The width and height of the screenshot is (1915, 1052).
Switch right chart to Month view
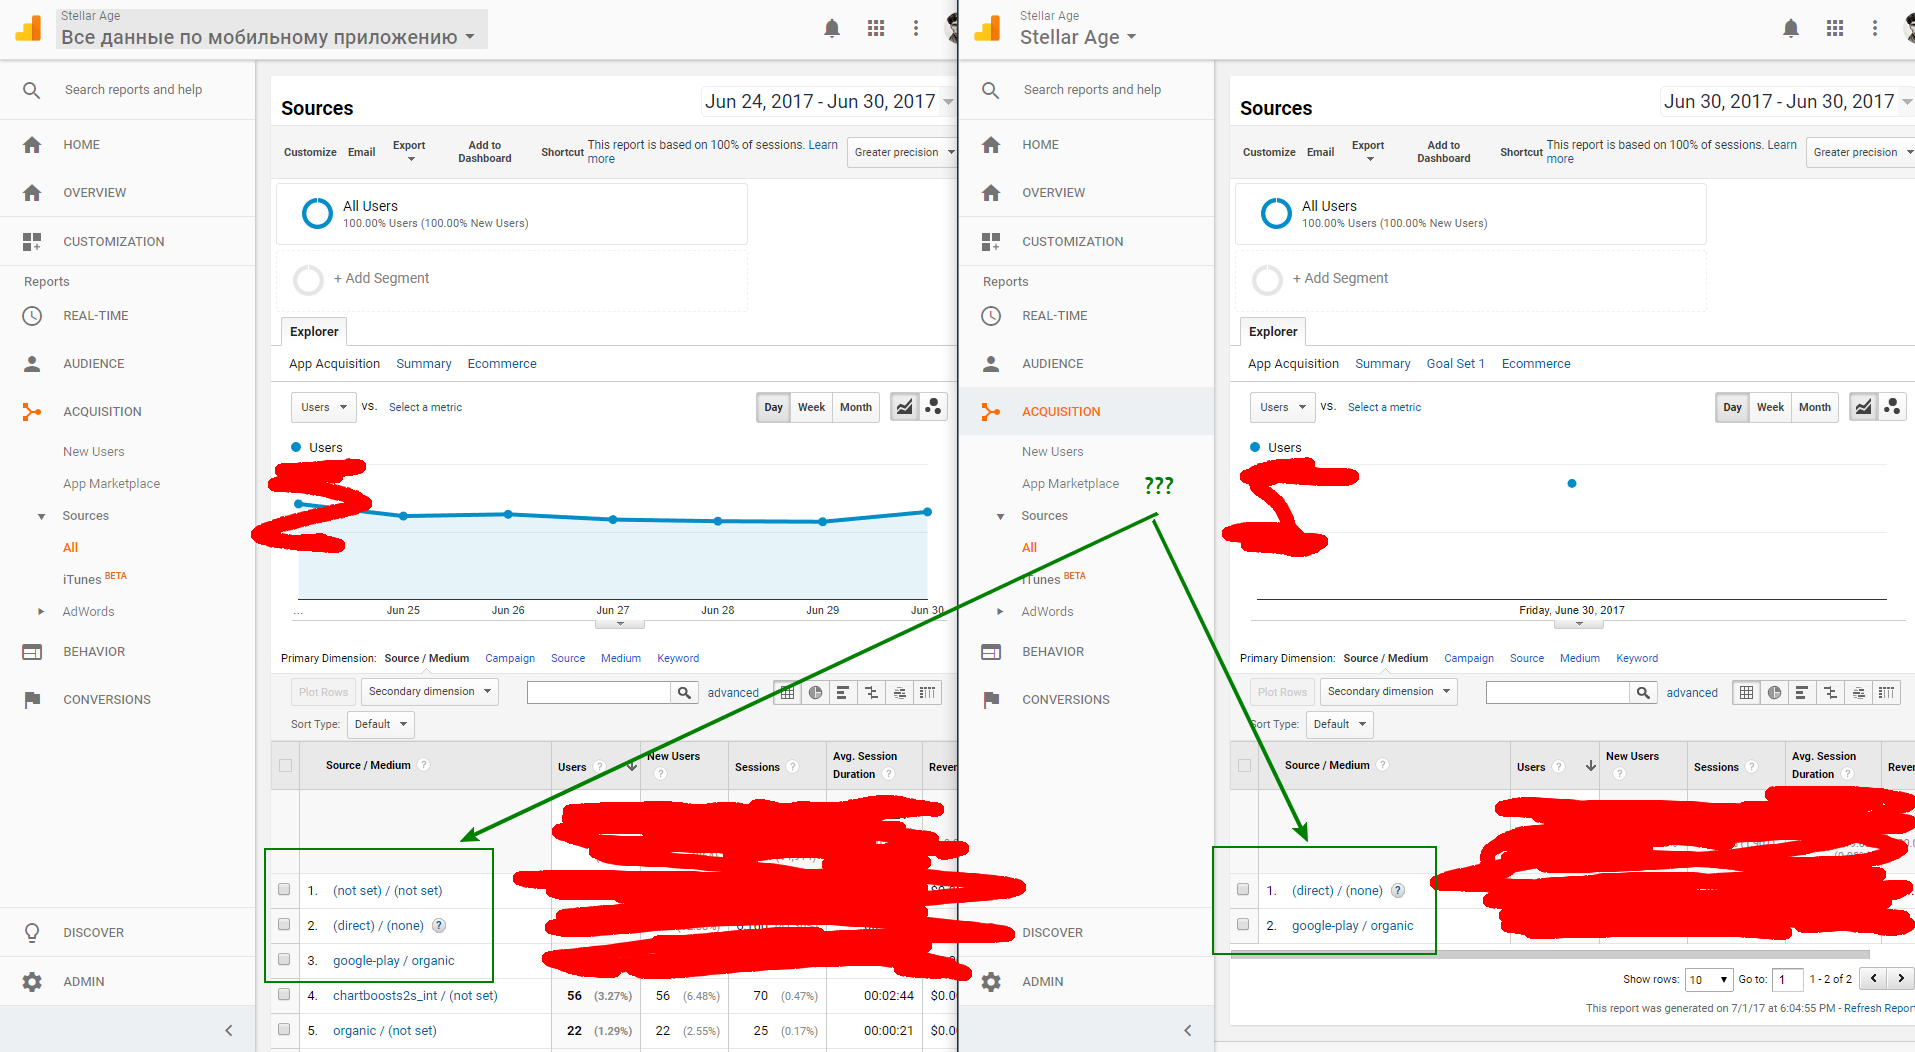click(x=1815, y=407)
